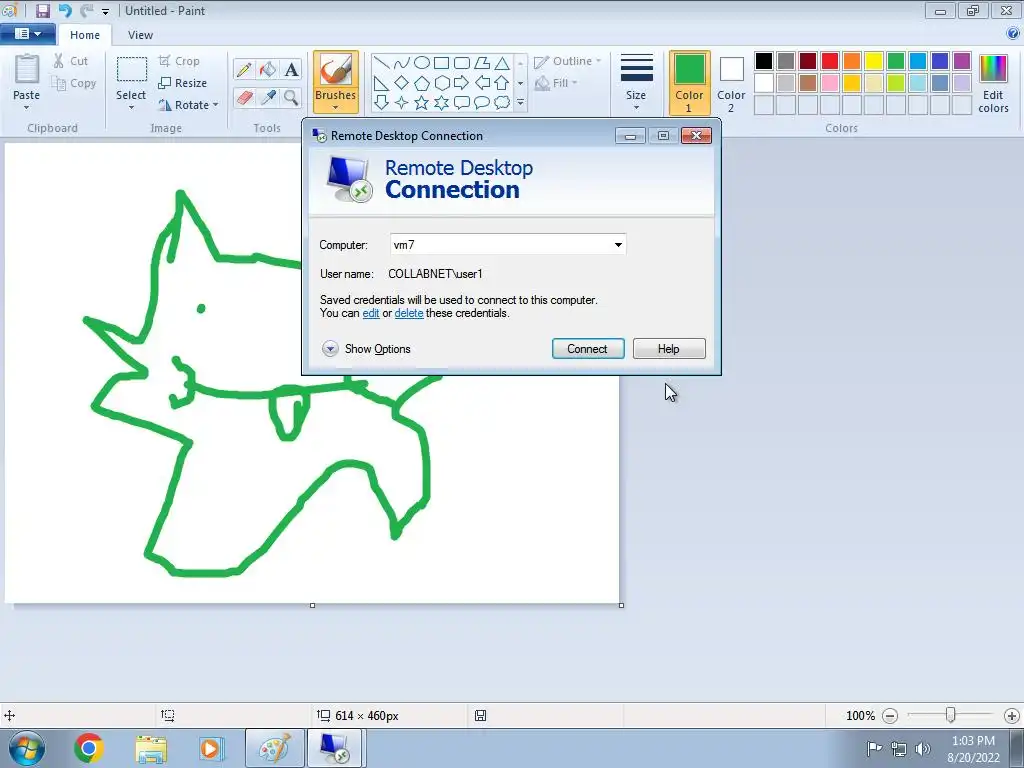Click zoom out minus button in status bar
This screenshot has width=1024, height=768.
889,716
